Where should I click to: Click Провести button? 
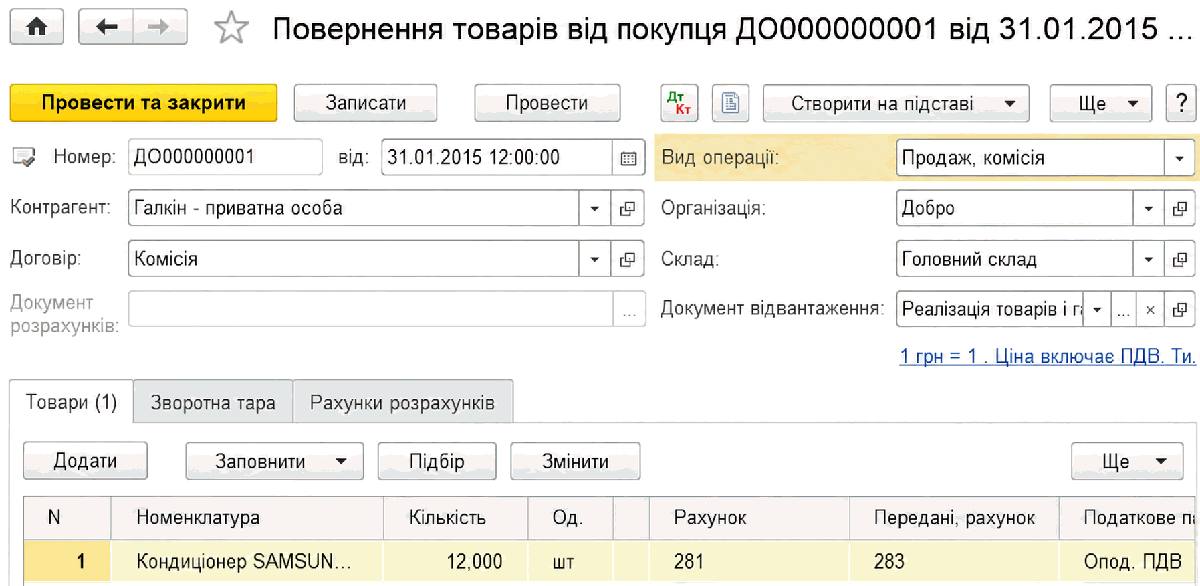point(547,103)
